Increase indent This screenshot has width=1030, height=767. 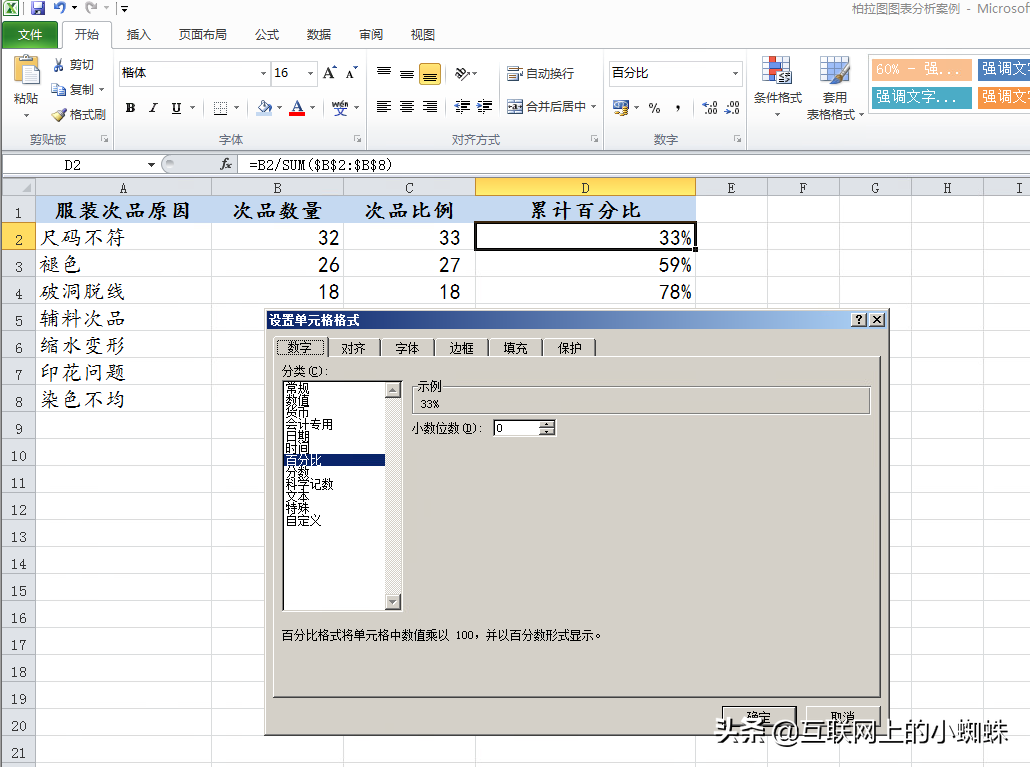pos(485,106)
